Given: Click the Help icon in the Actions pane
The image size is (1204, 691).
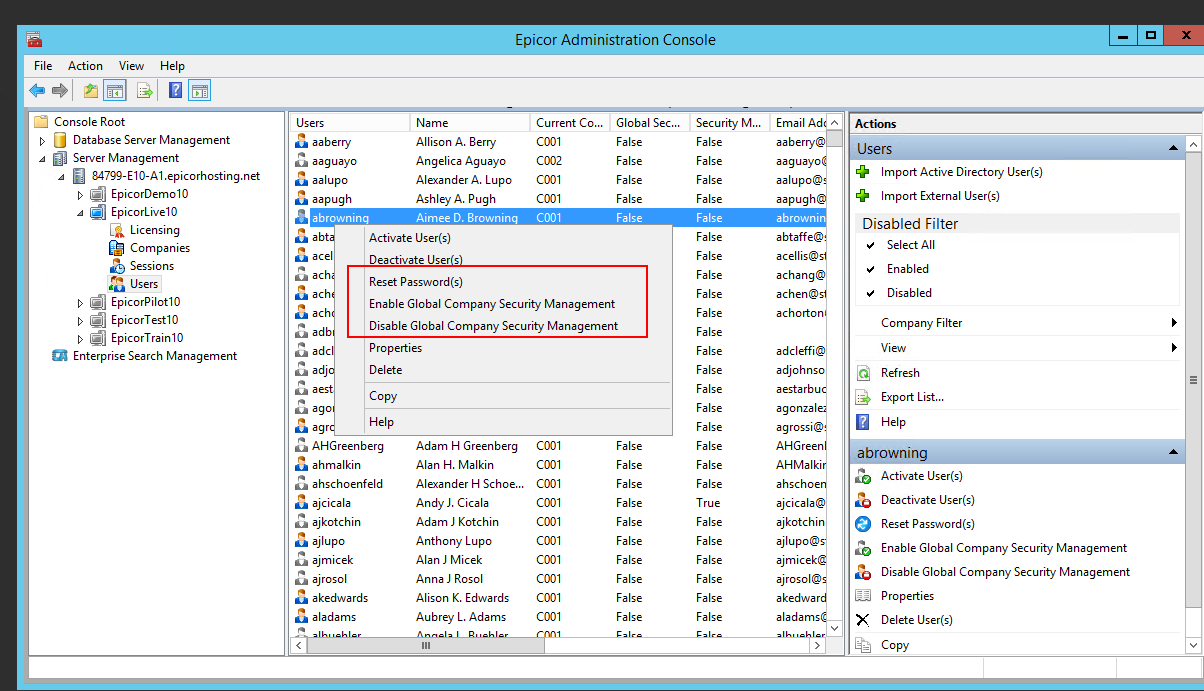Looking at the screenshot, I should [x=863, y=422].
